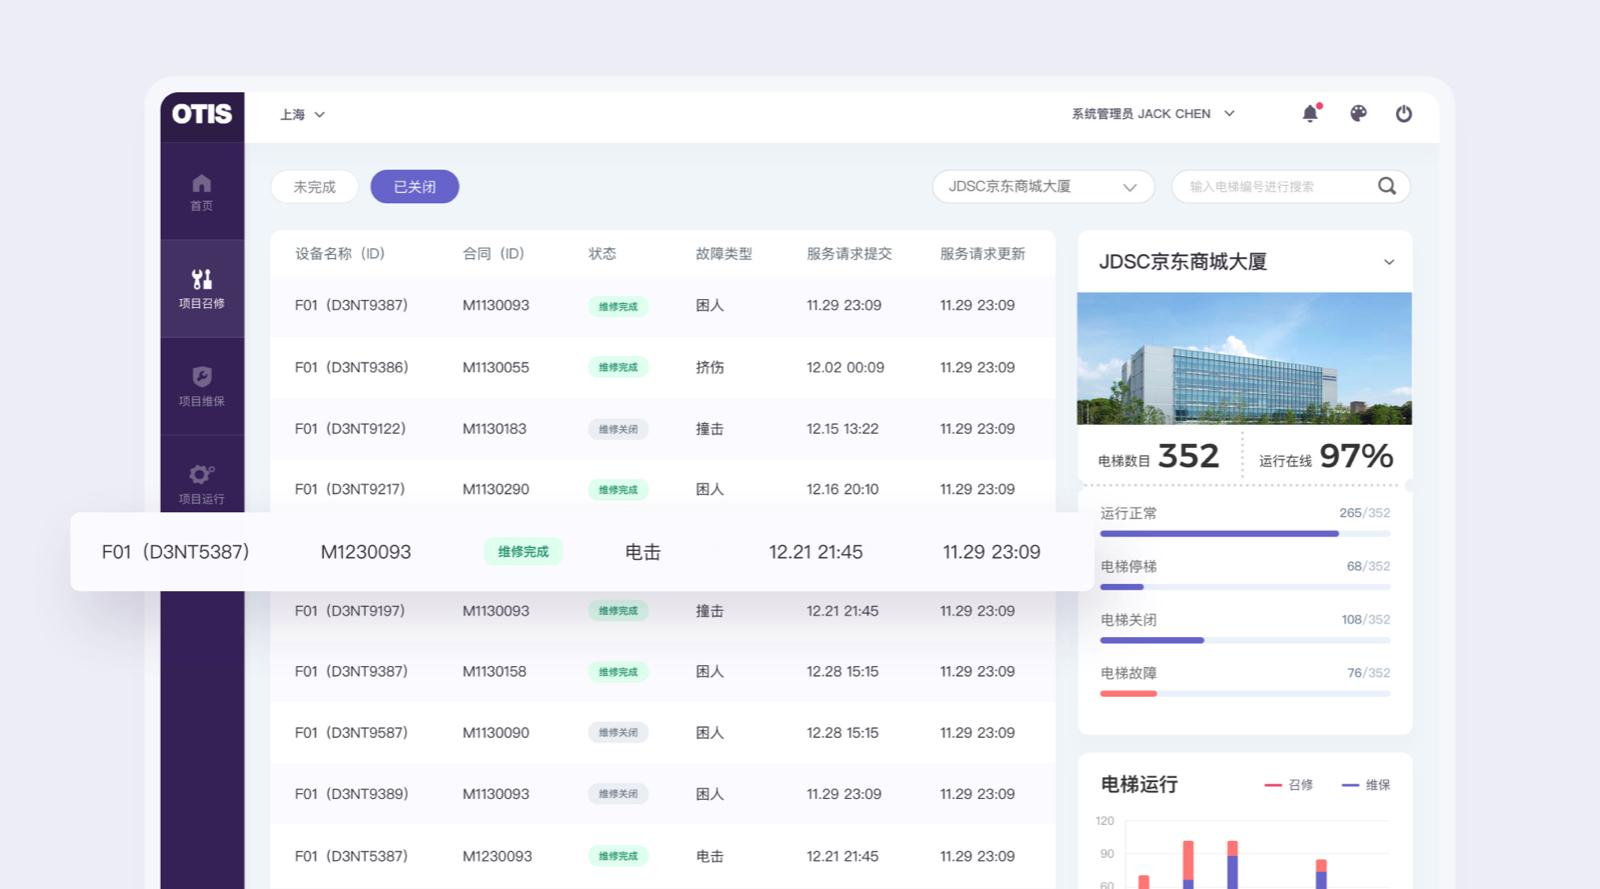
Task: Toggle the 维保 legend in chart
Action: 1366,785
